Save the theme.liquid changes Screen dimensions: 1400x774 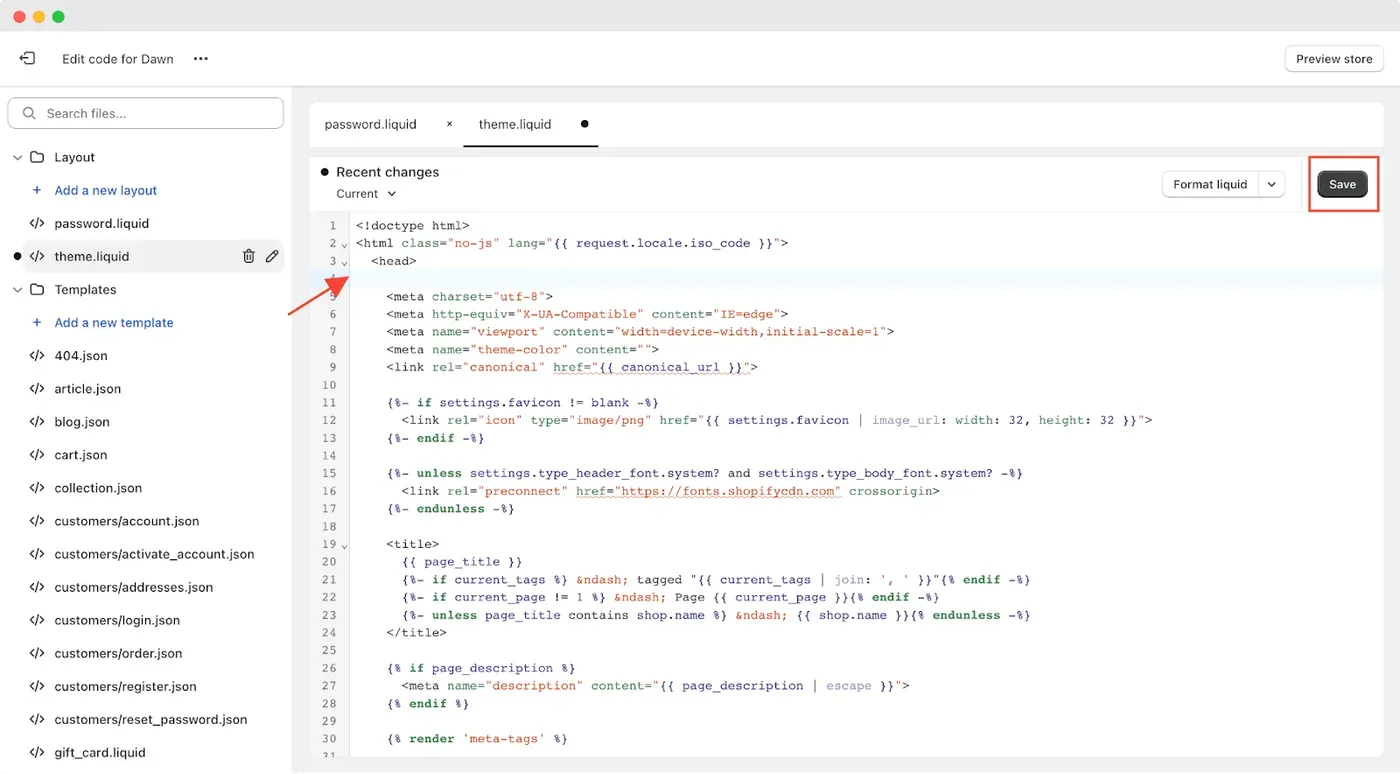pos(1342,184)
